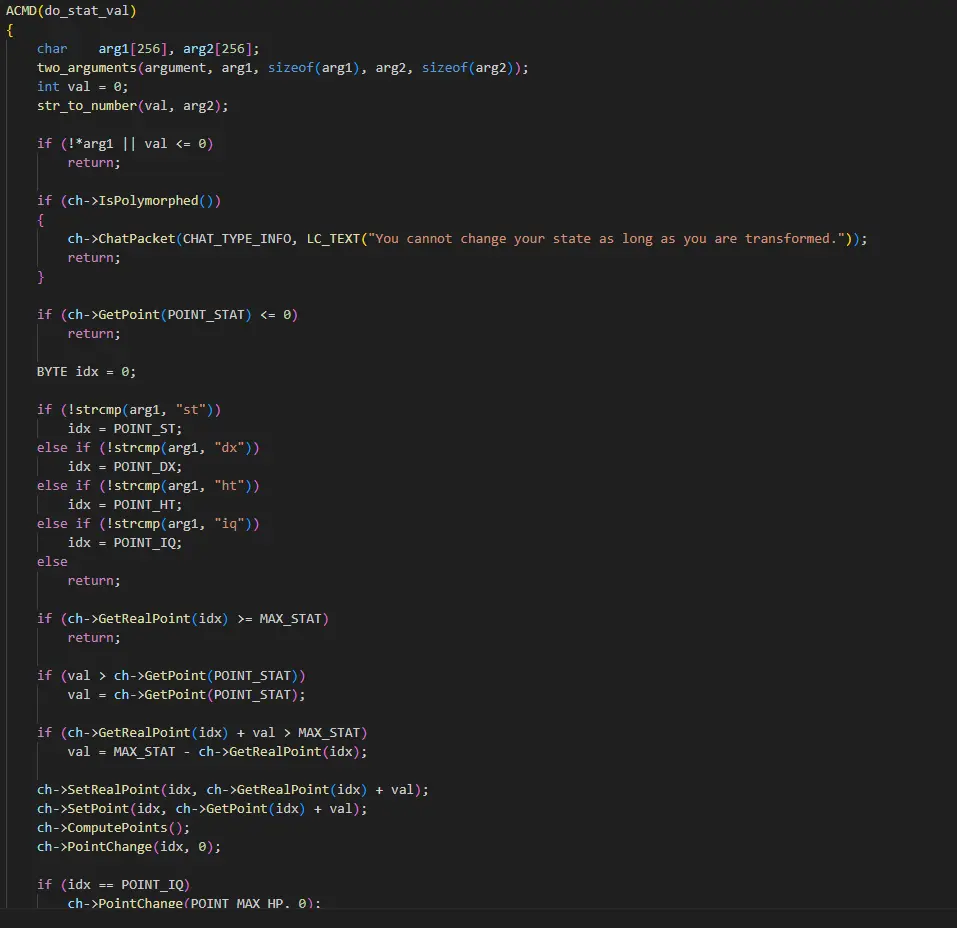Click the line 'BYTE idx = 0;'
Image resolution: width=957 pixels, height=928 pixels.
click(86, 372)
